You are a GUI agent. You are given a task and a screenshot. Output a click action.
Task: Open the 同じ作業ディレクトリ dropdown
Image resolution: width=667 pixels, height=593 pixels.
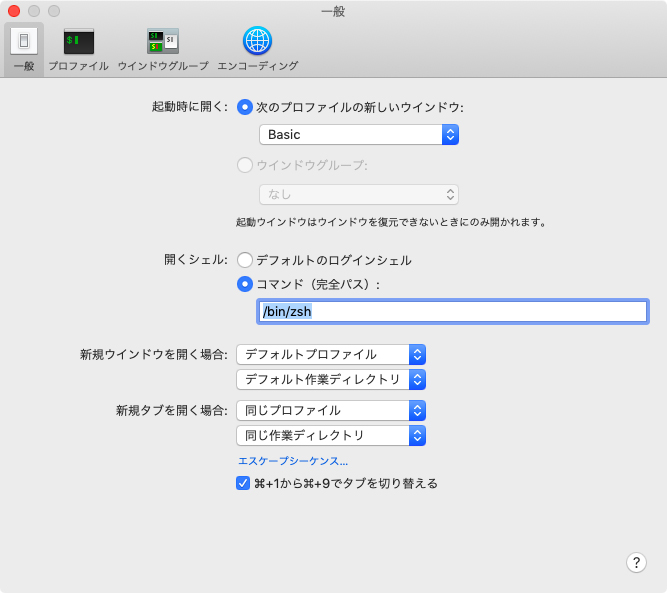point(331,435)
